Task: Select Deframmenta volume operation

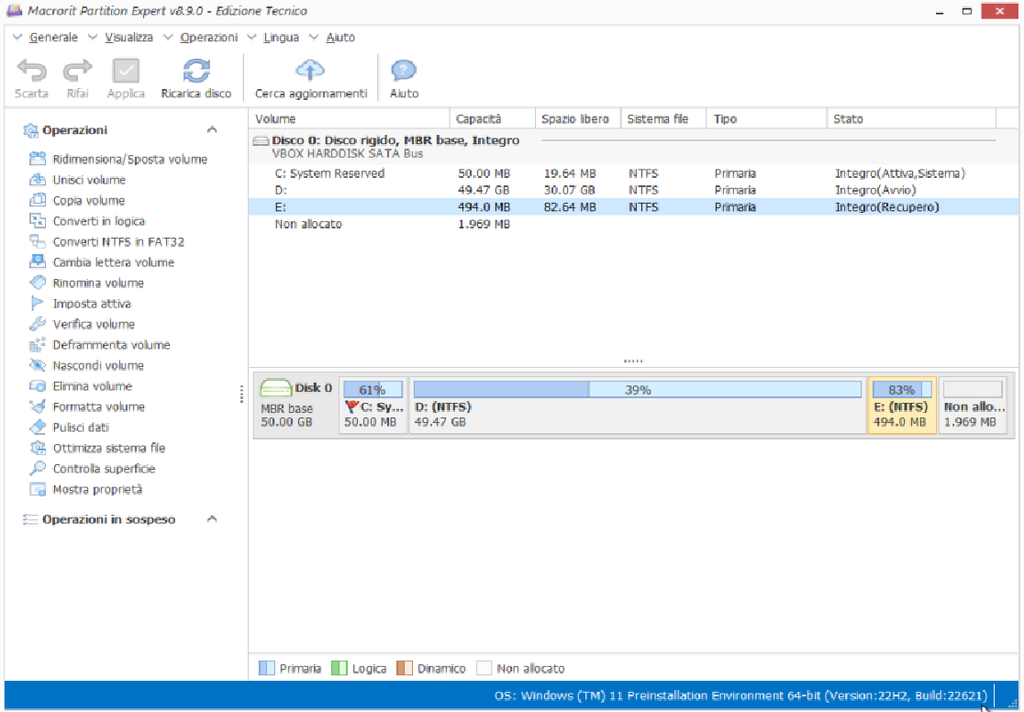Action: coord(100,344)
